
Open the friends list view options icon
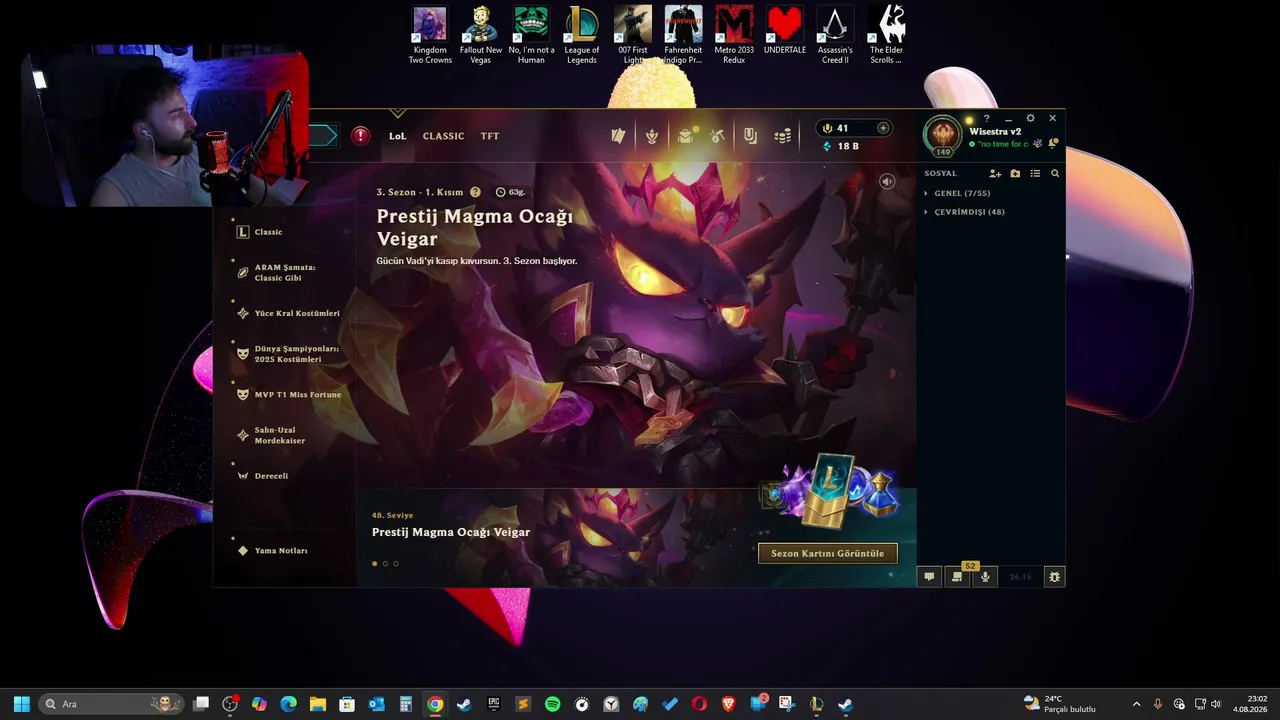click(x=1035, y=174)
